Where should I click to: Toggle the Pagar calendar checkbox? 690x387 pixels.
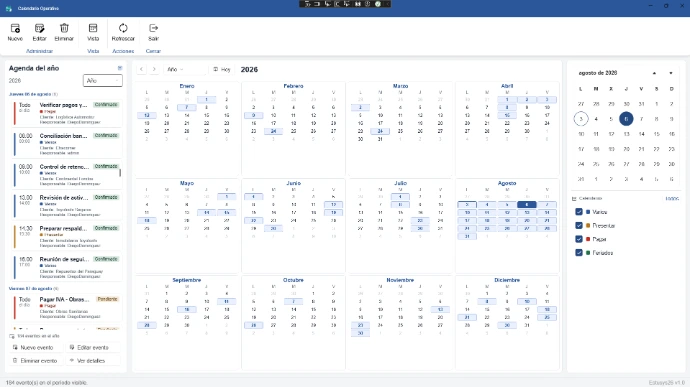[579, 239]
